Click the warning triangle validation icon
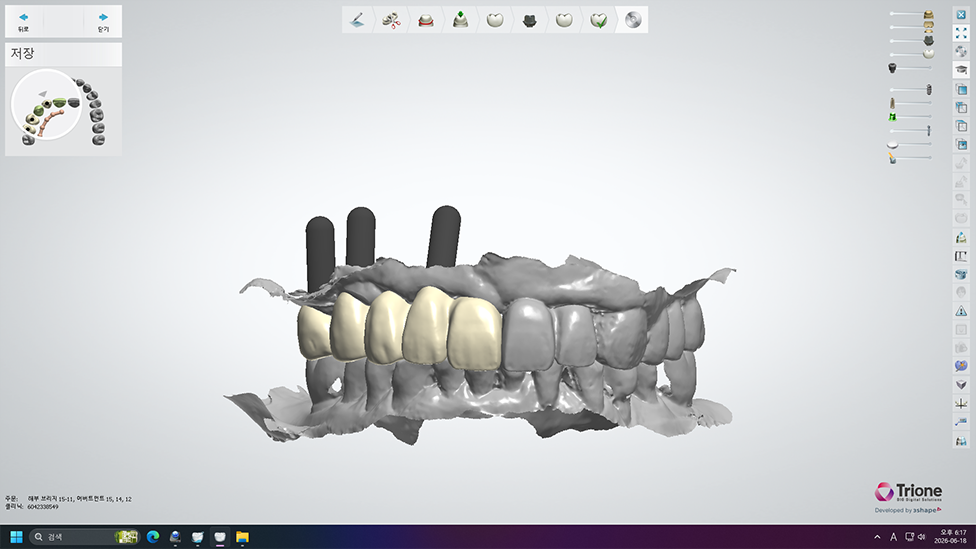 point(961,311)
